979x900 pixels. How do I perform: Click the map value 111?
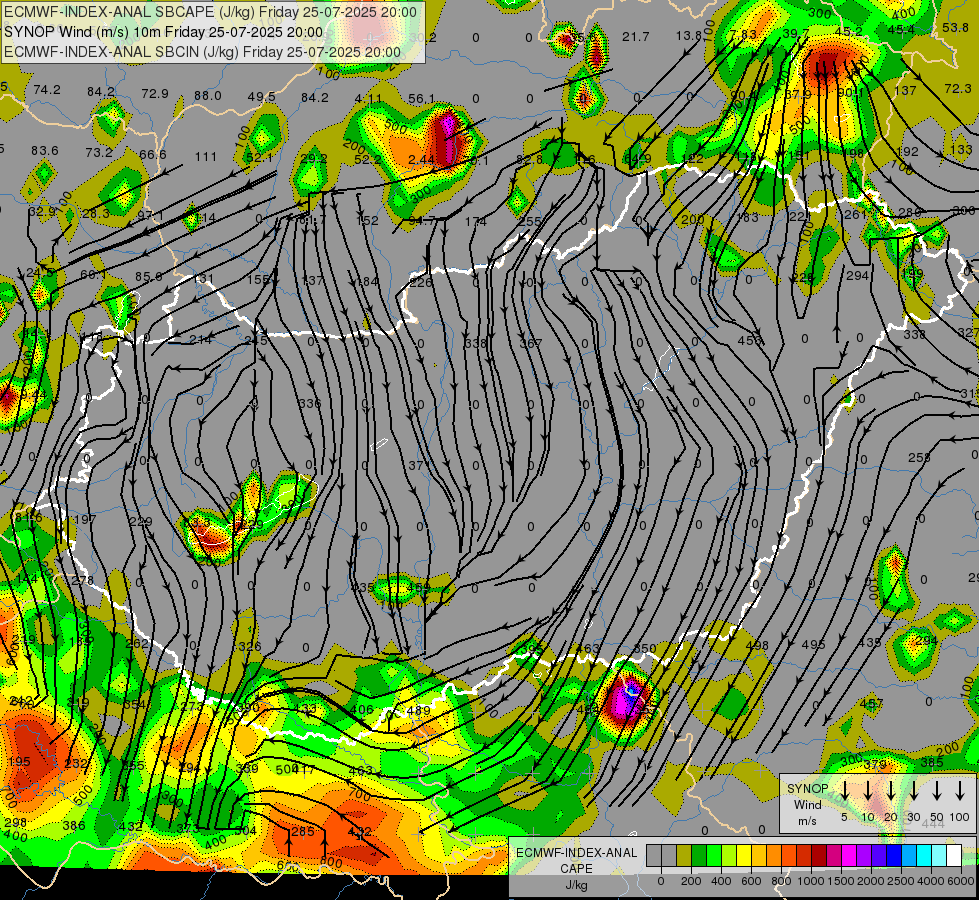(205, 157)
